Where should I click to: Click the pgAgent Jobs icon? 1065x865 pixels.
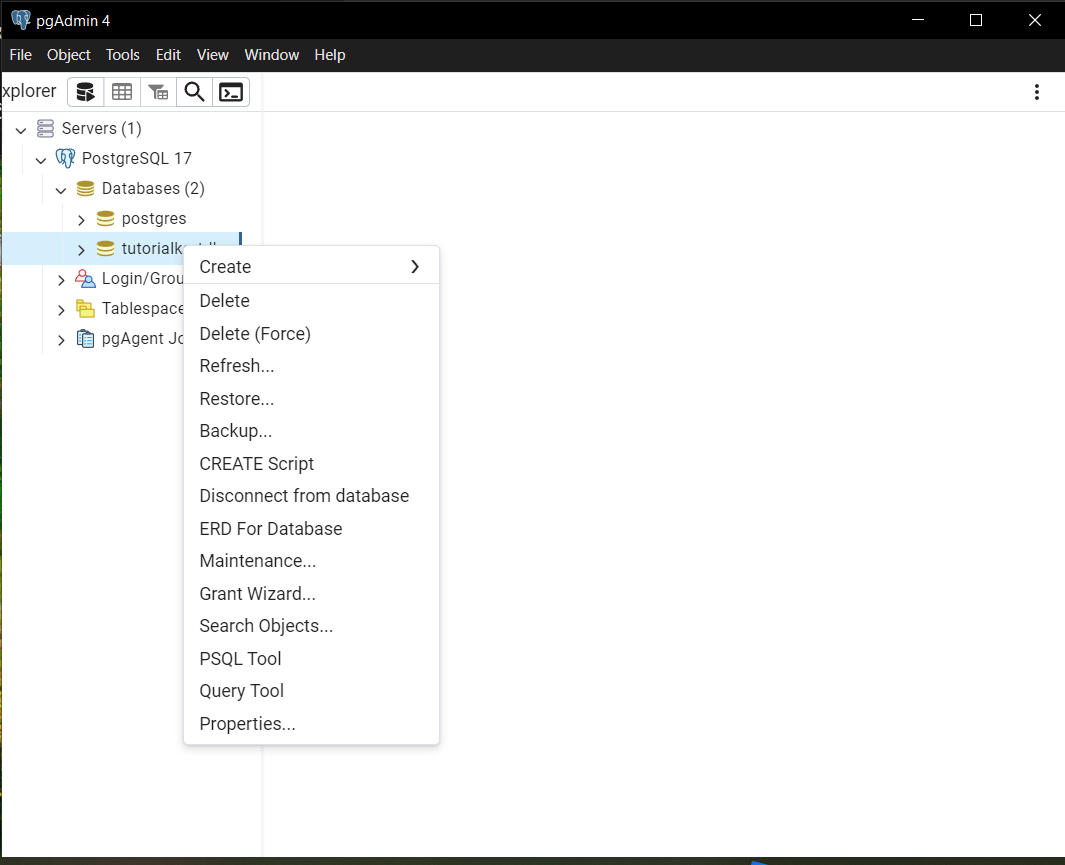(x=85, y=338)
